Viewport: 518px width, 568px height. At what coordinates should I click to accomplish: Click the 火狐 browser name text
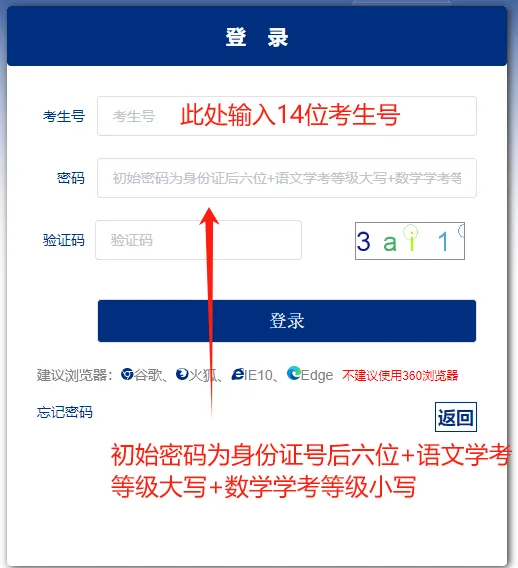pyautogui.click(x=203, y=375)
